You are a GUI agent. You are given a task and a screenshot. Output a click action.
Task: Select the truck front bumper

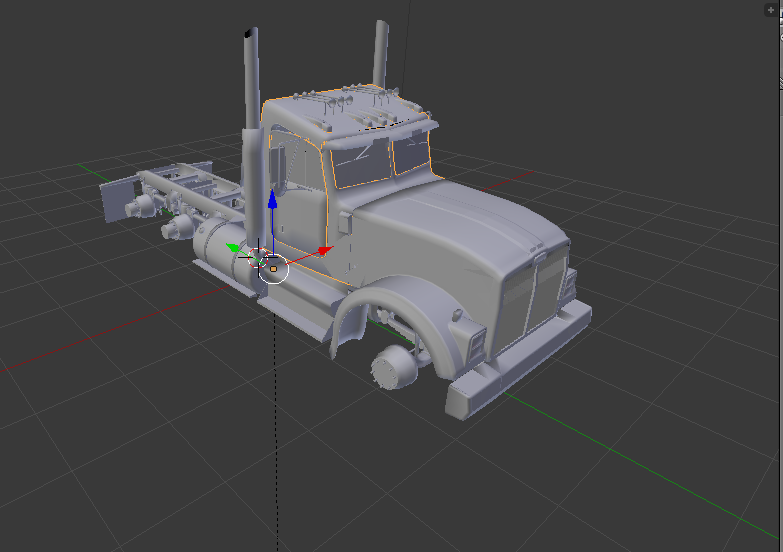click(519, 361)
